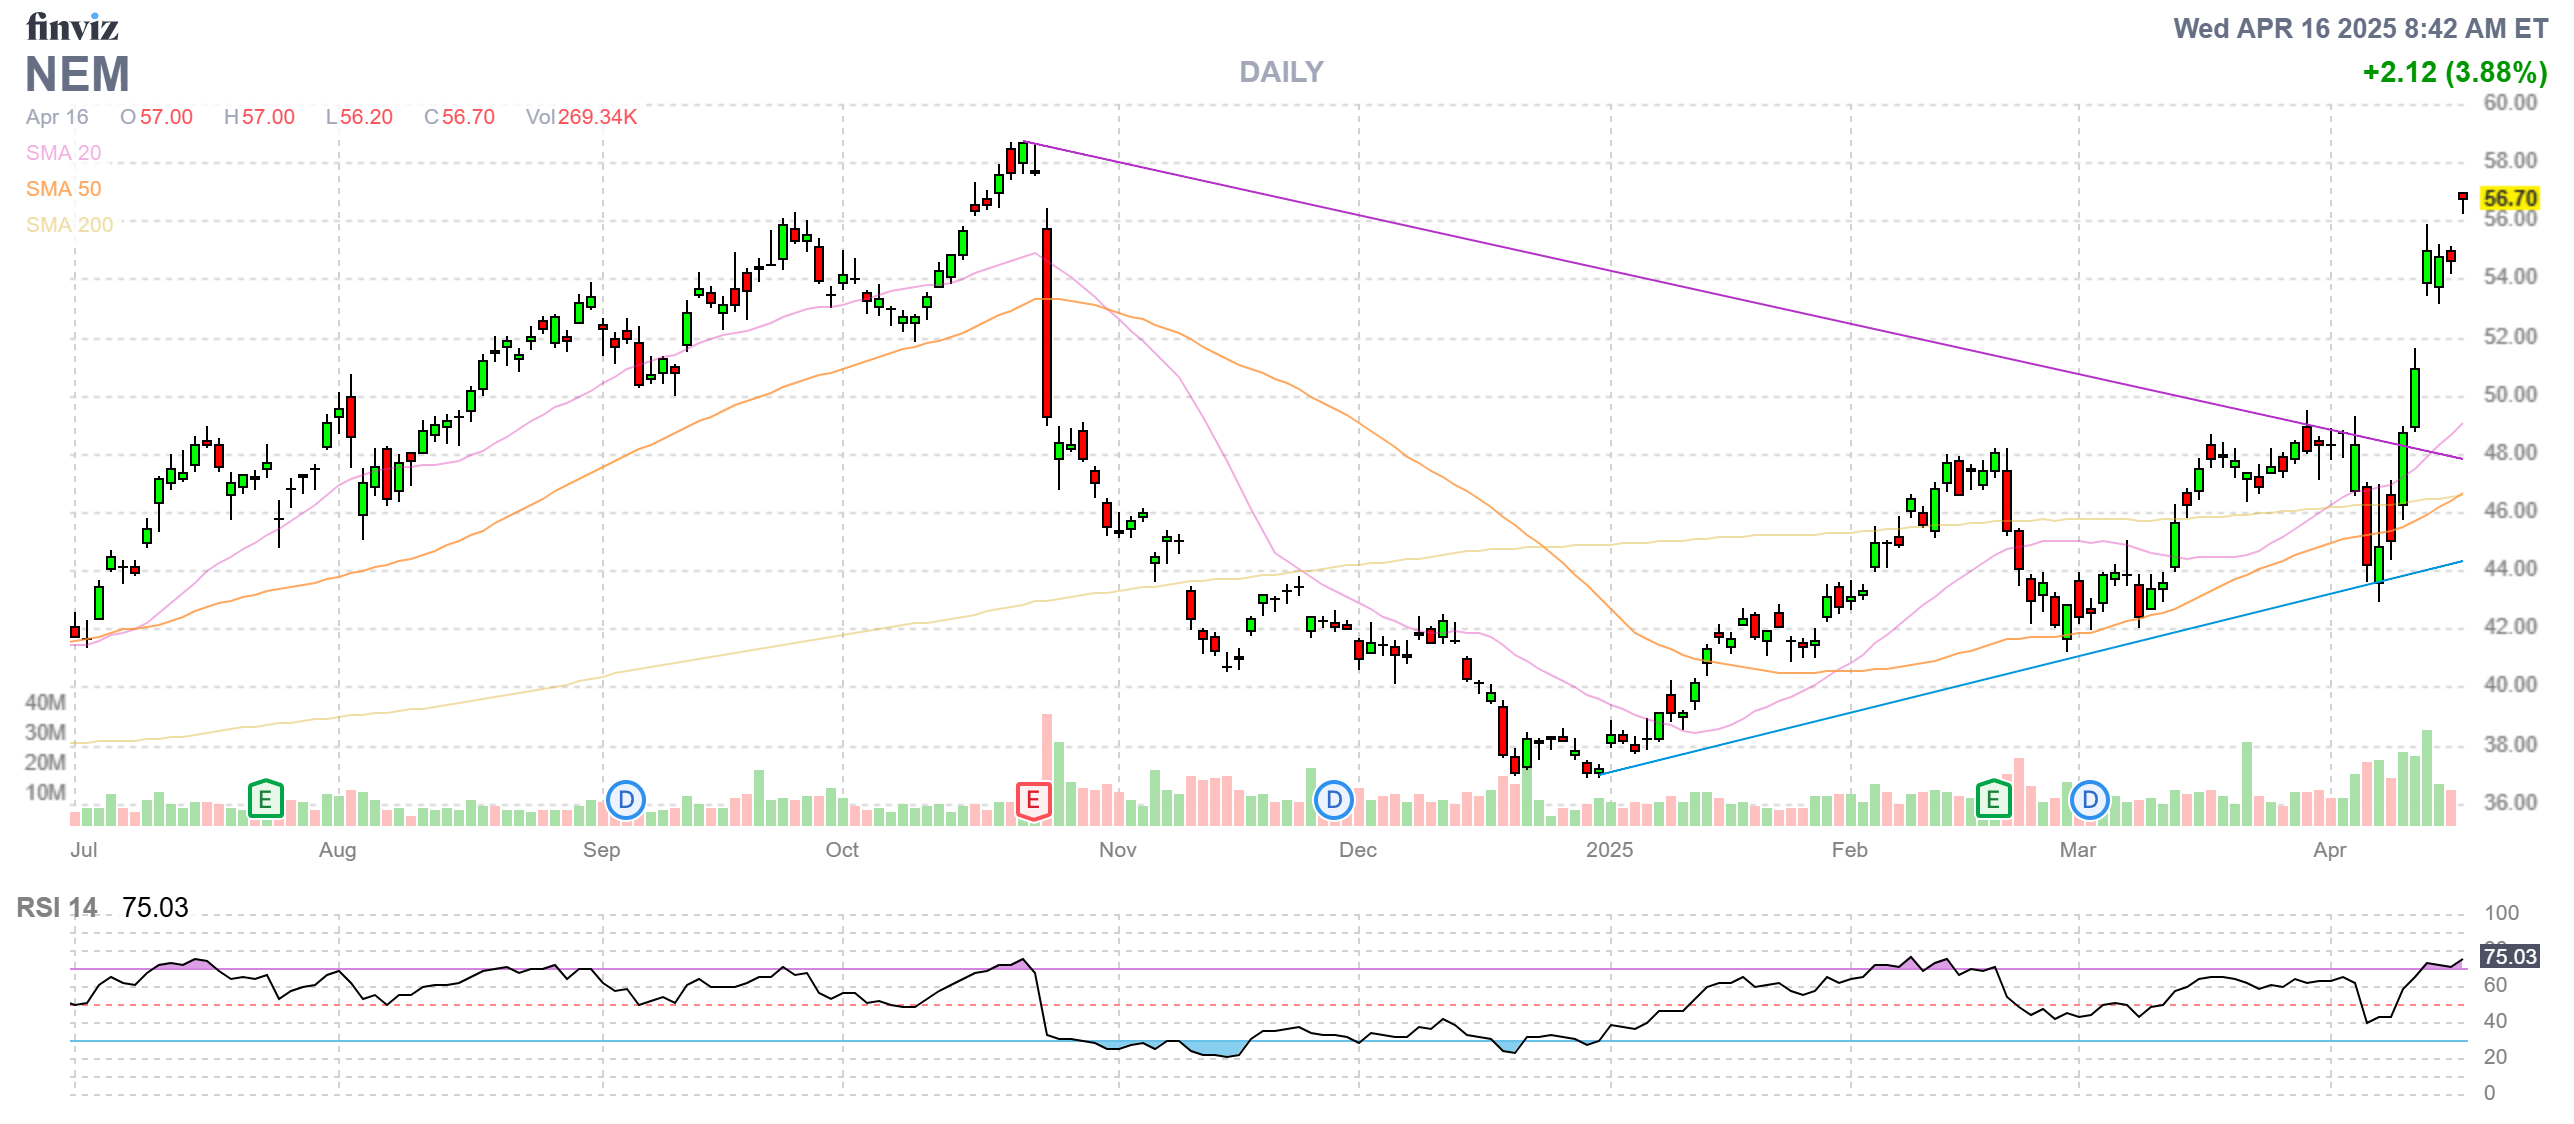
Task: Click the 2025 label on date axis
Action: tap(1609, 849)
